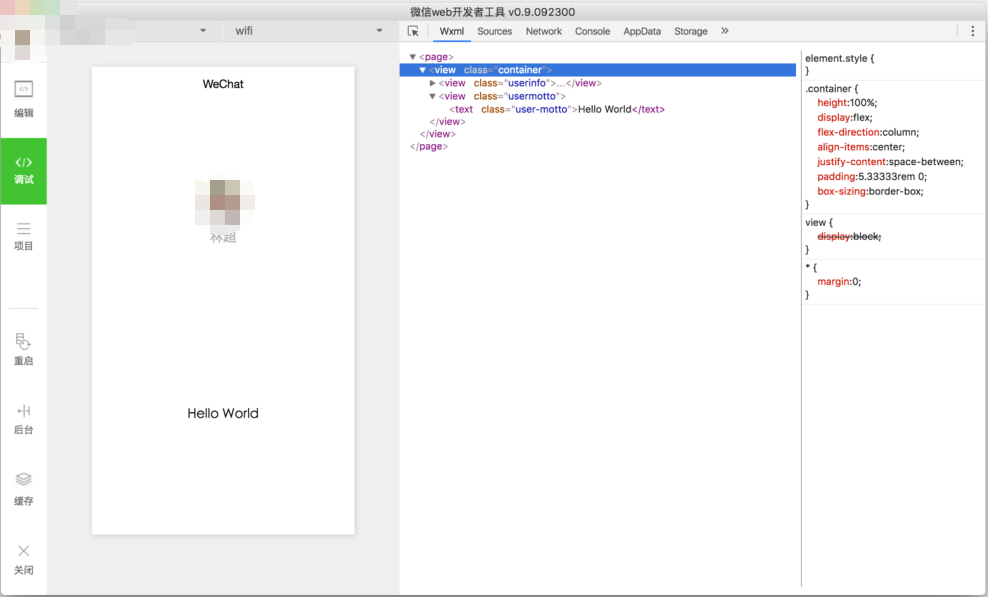Open the 缓存 (Cache) layers icon
The image size is (988, 597).
click(23, 480)
